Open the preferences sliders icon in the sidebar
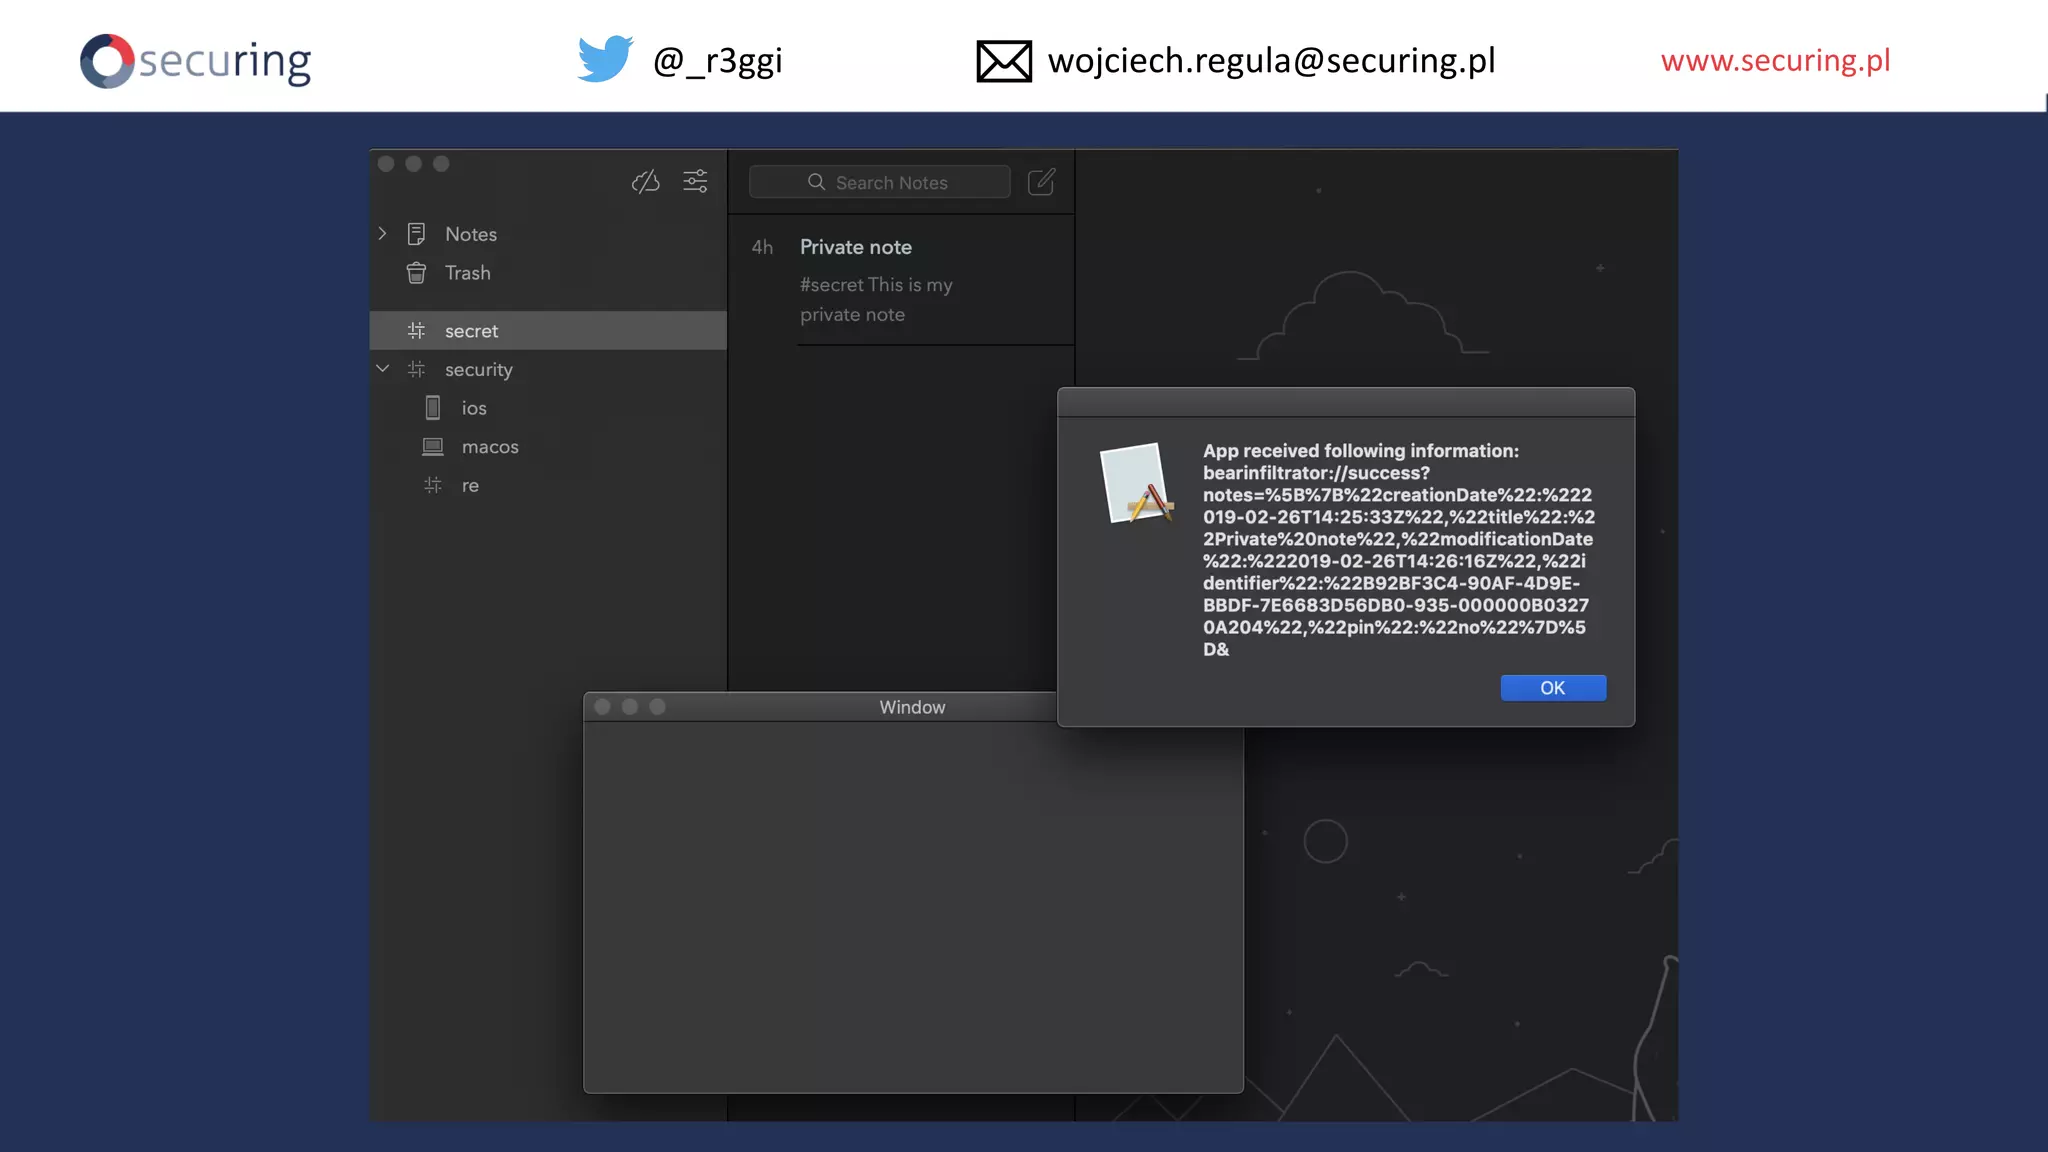2048x1152 pixels. 695,181
